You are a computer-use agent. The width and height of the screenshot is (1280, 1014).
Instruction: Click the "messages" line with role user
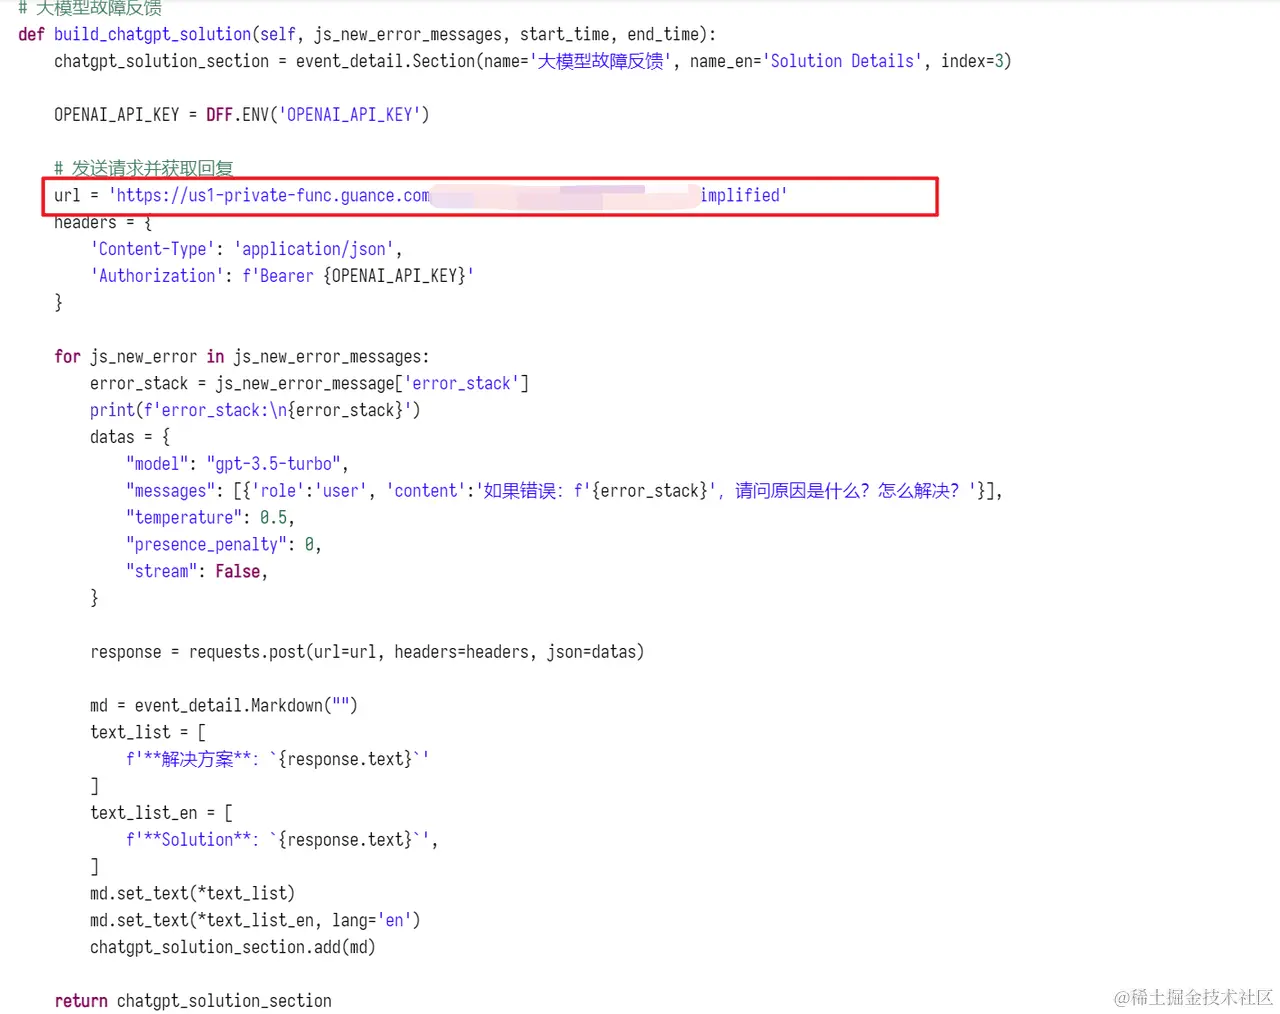(564, 491)
